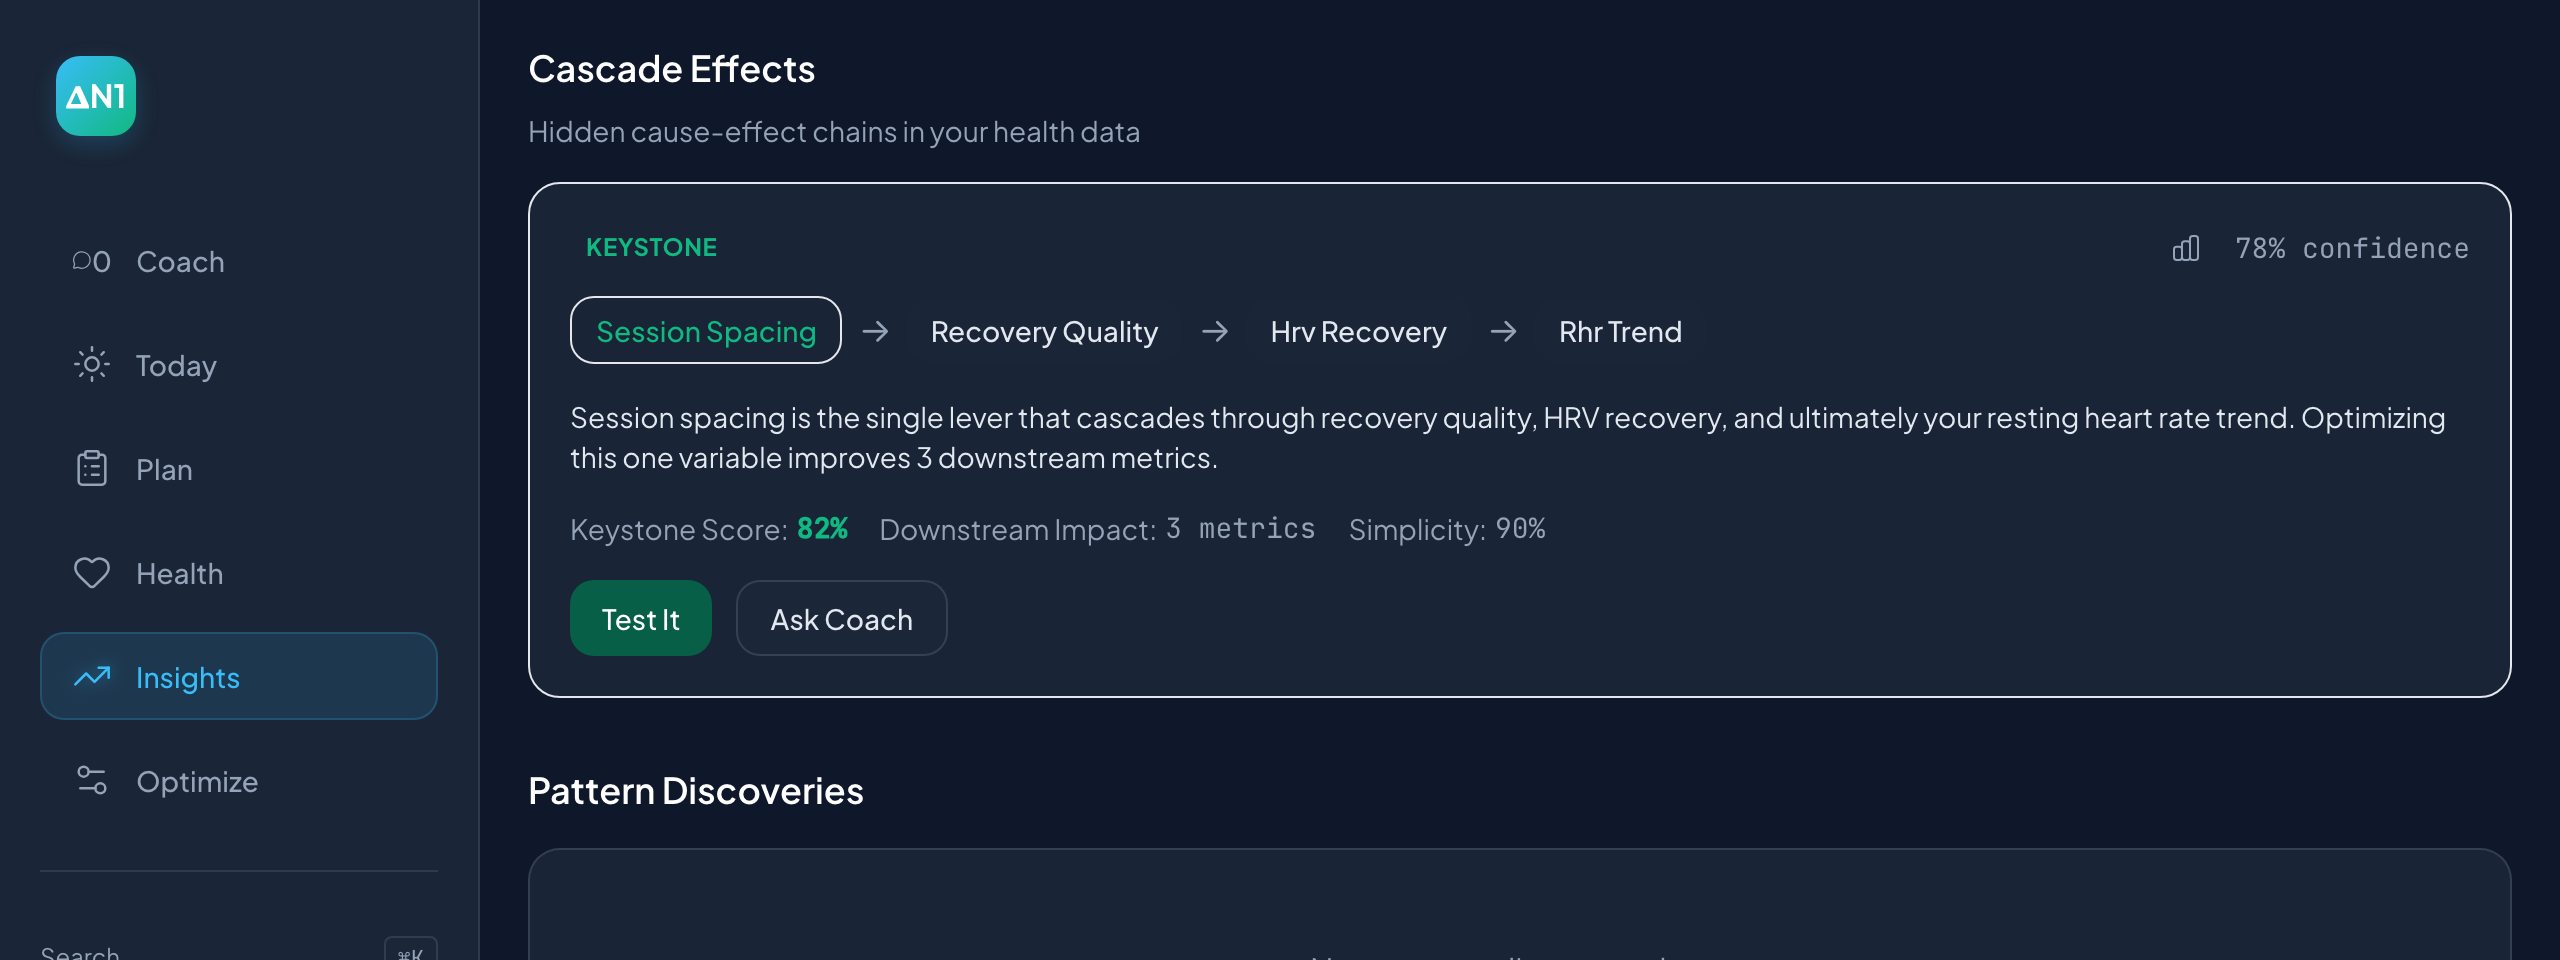The image size is (2560, 960).
Task: Click the Plan clipboard icon
Action: pyautogui.click(x=91, y=469)
